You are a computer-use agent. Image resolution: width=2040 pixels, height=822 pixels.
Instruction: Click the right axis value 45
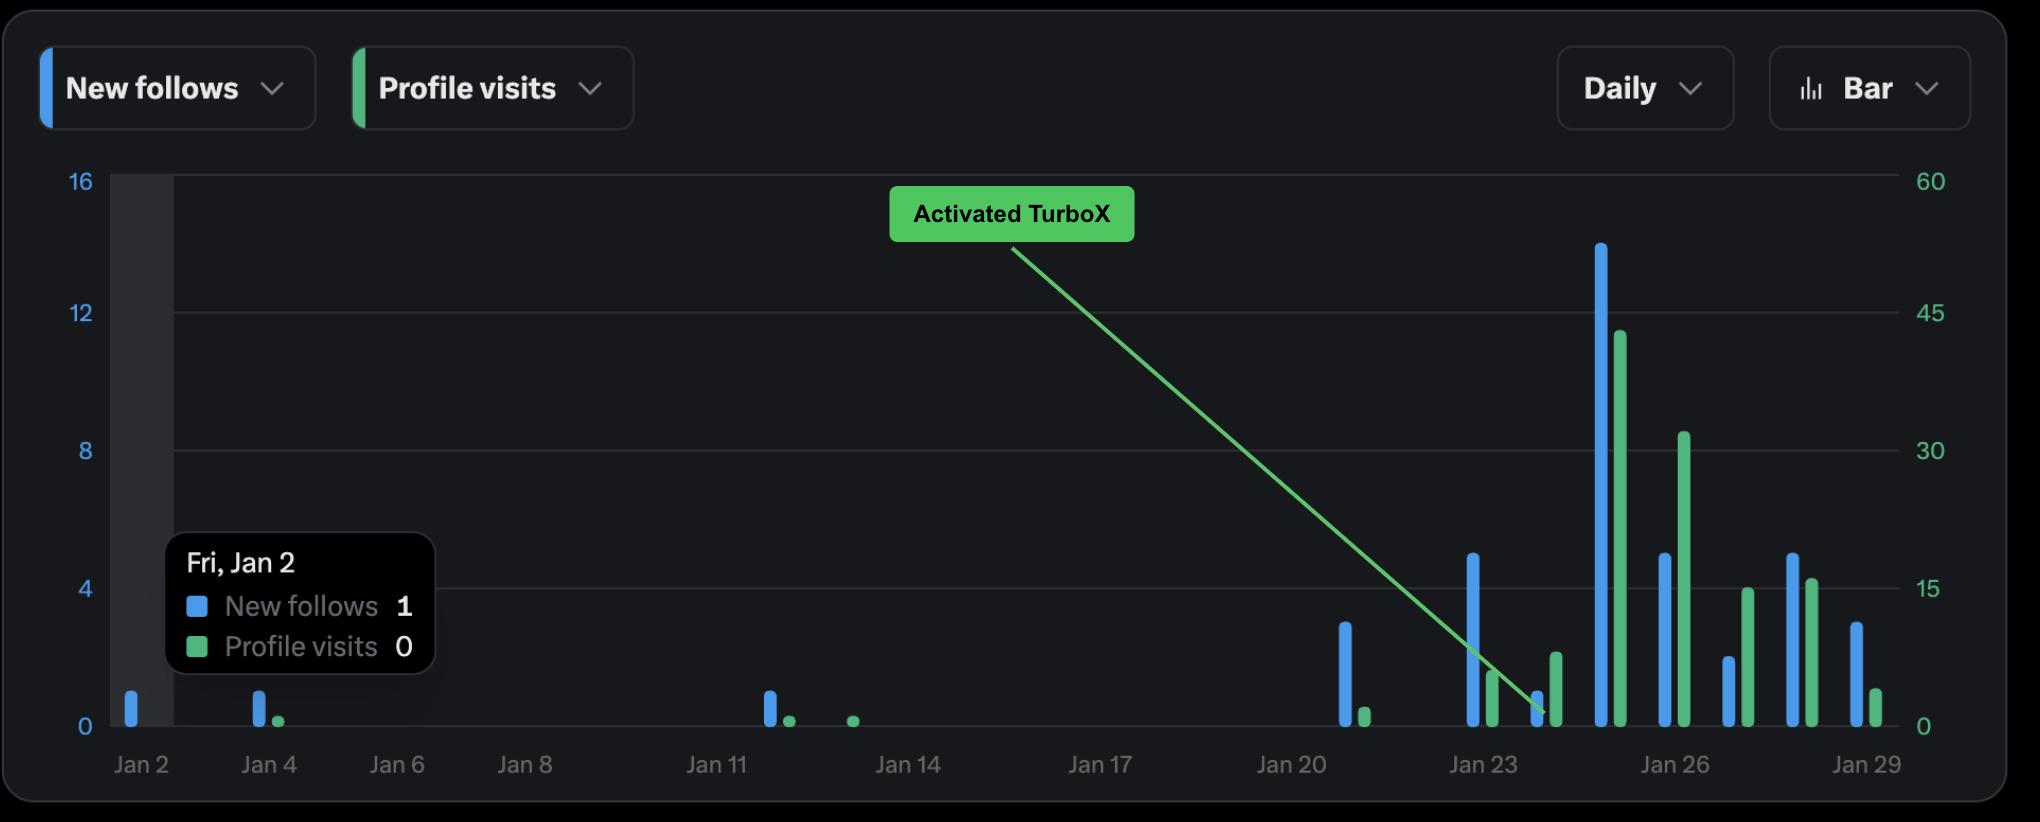[1930, 313]
